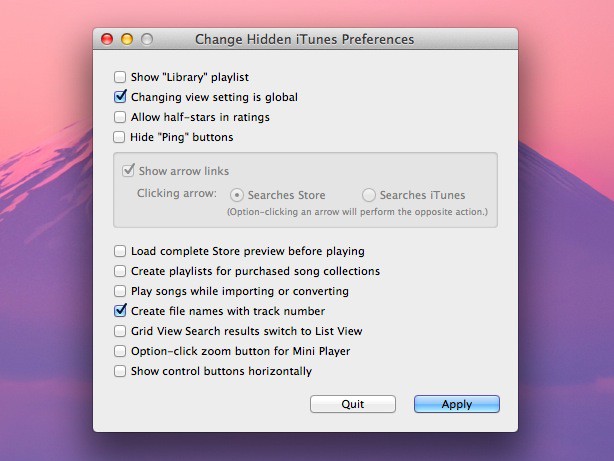Select the Searches iTunes radio button
The height and width of the screenshot is (461, 614).
369,195
